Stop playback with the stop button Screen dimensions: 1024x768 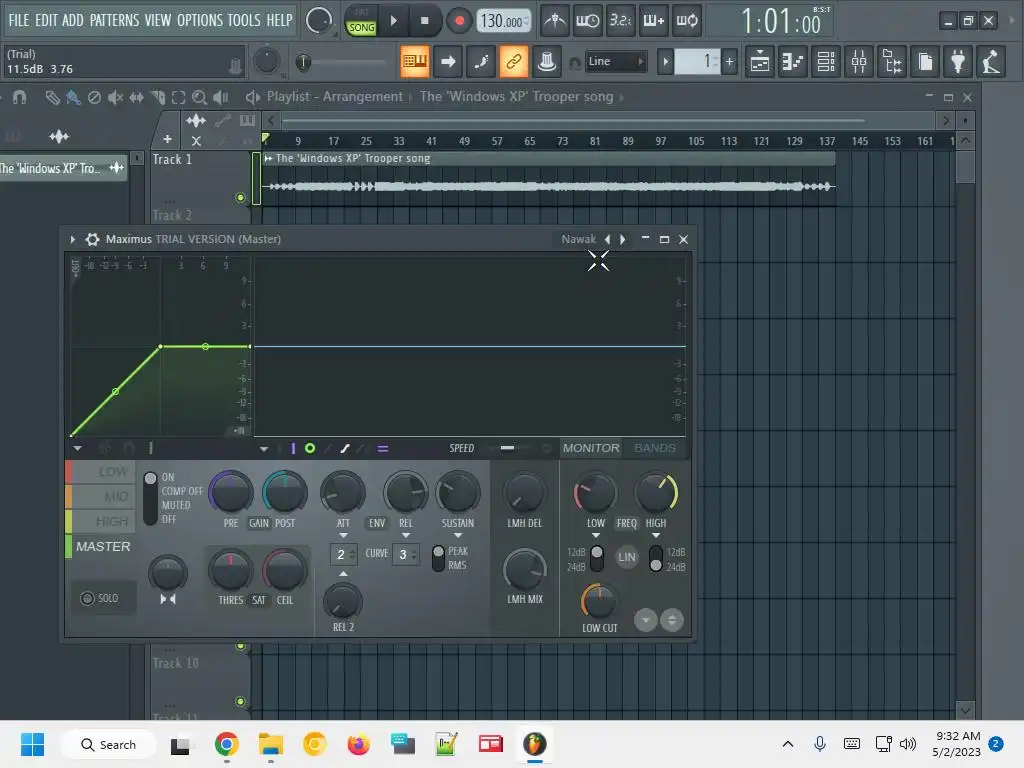pyautogui.click(x=424, y=21)
